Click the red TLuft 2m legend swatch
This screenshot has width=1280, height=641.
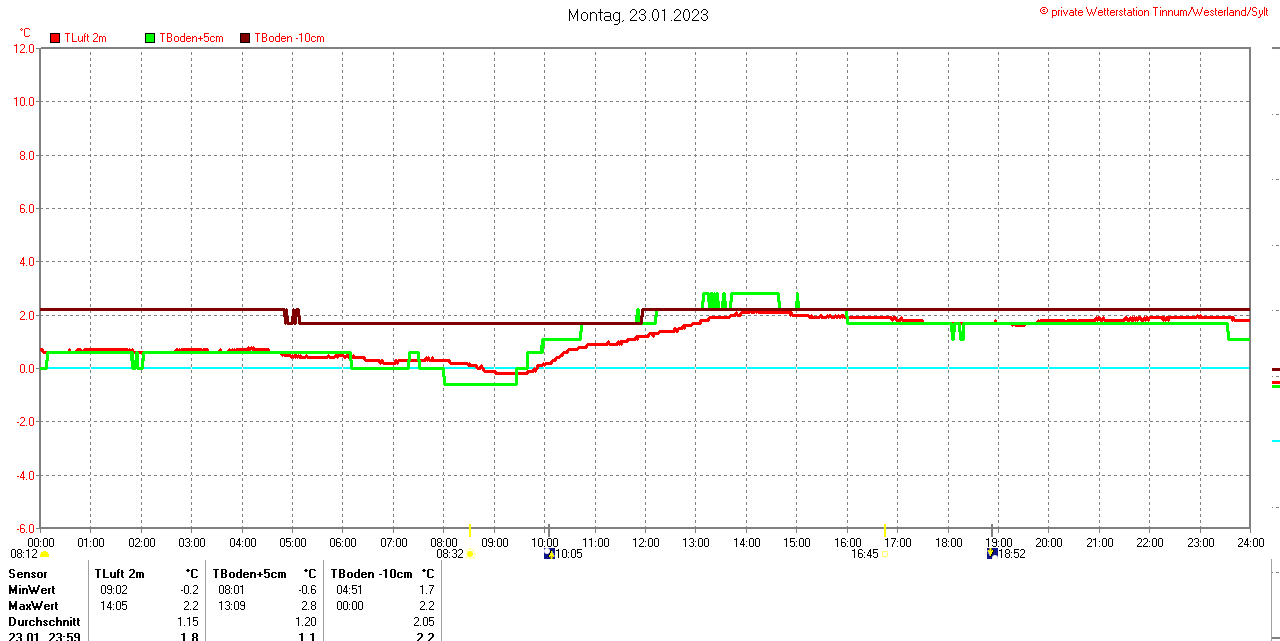(x=55, y=38)
